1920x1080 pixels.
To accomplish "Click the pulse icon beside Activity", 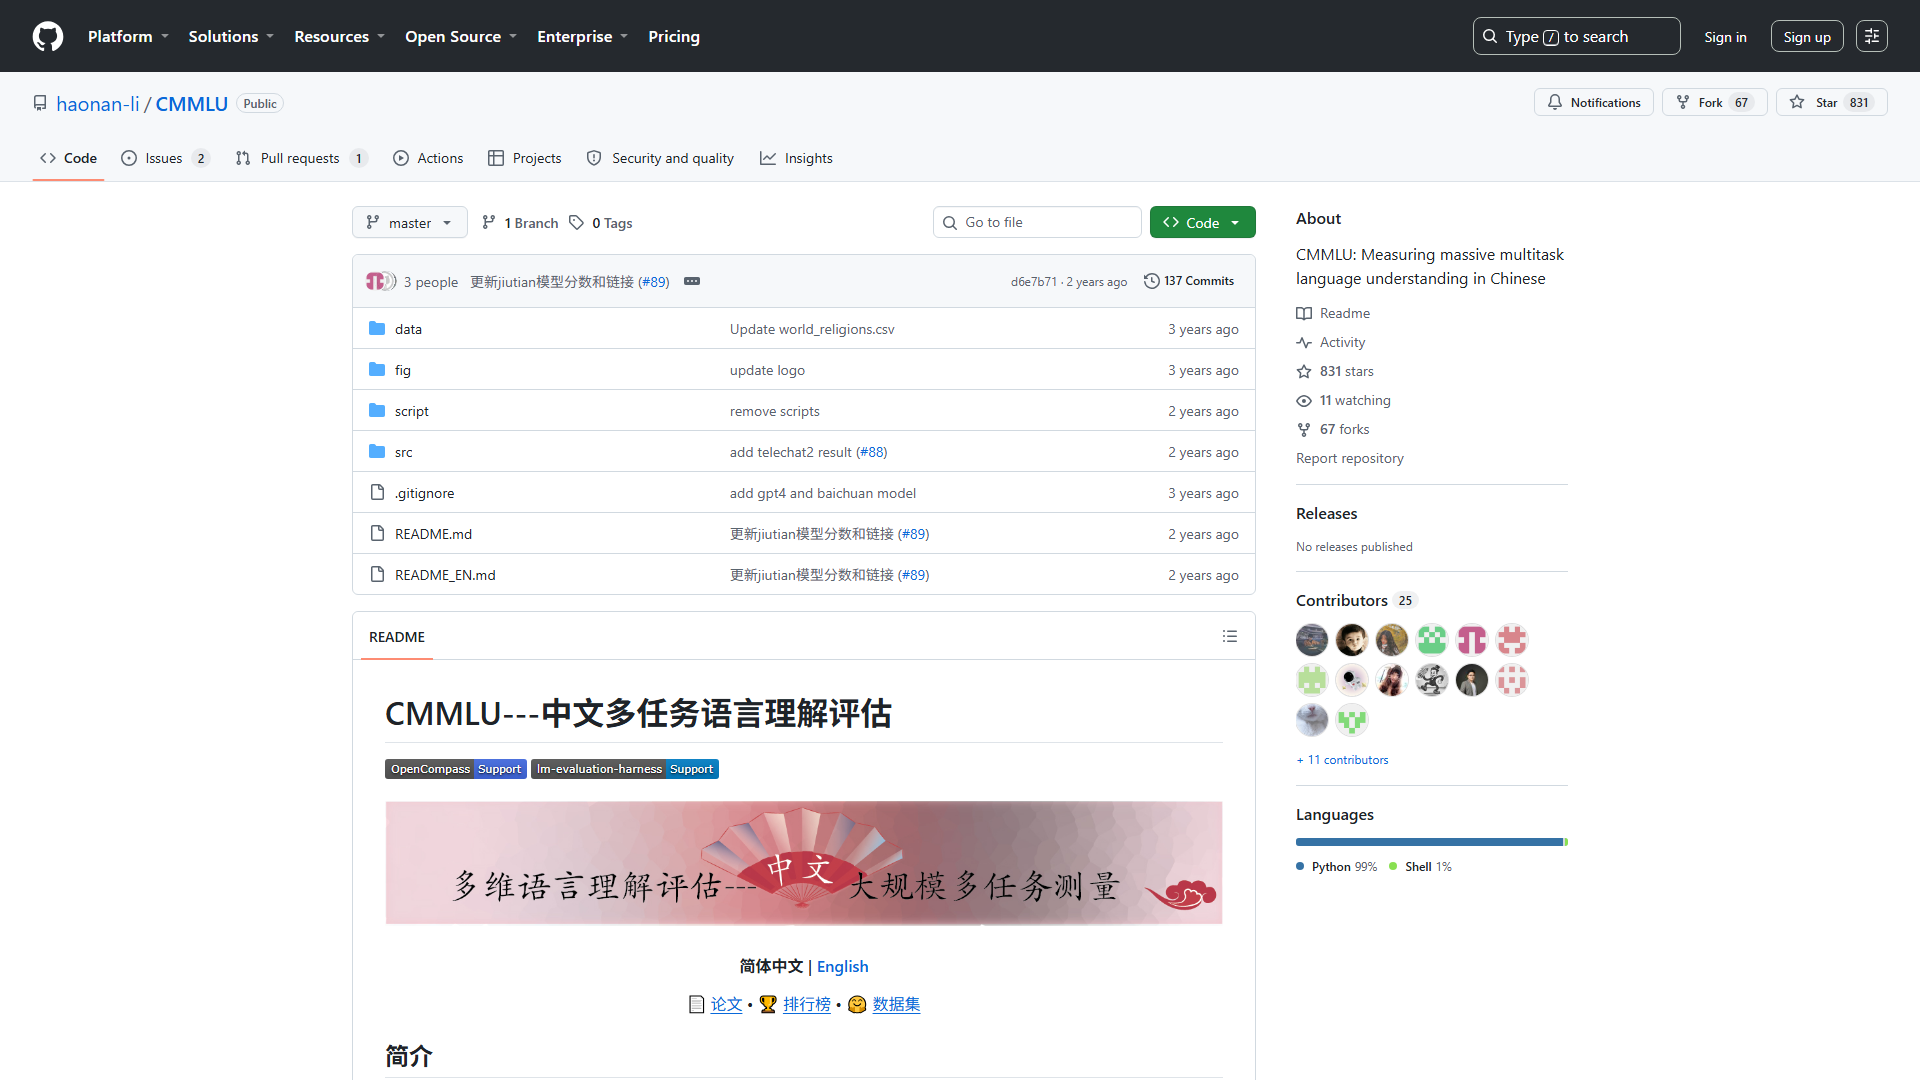I will coord(1304,342).
